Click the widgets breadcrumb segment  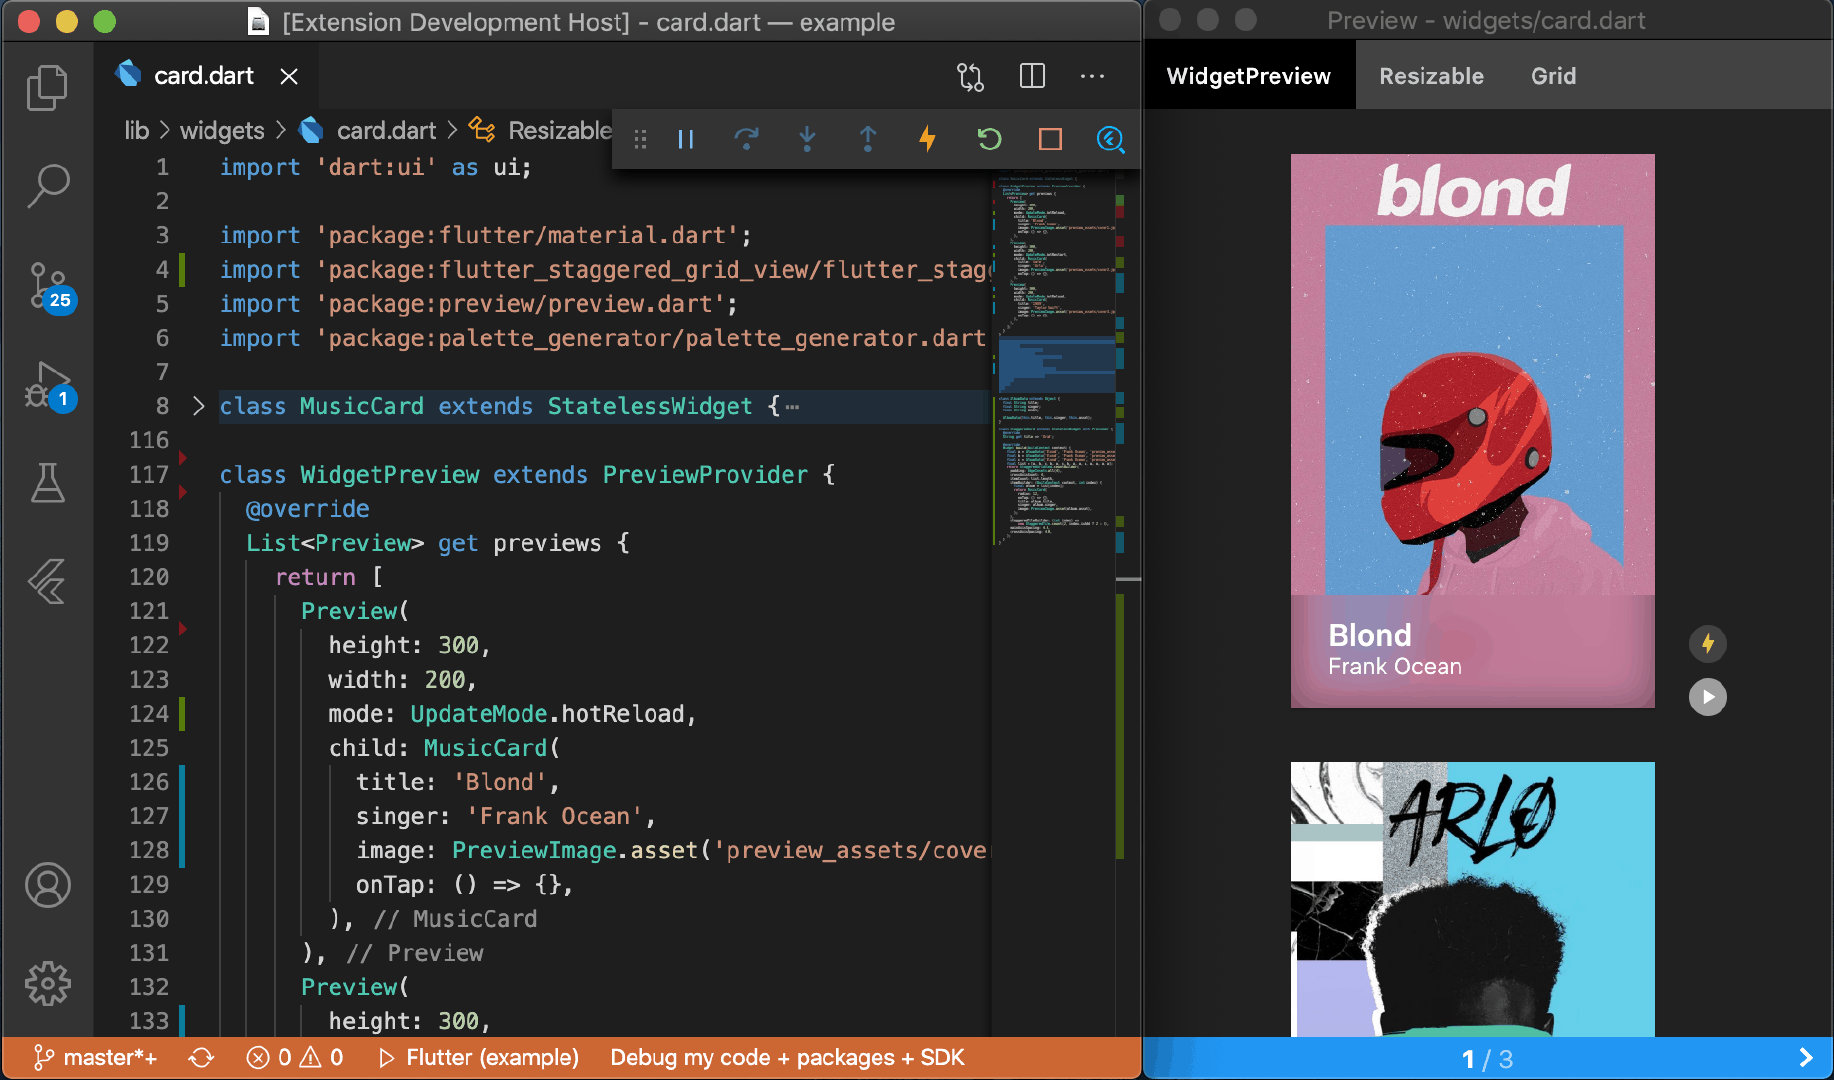(x=222, y=131)
